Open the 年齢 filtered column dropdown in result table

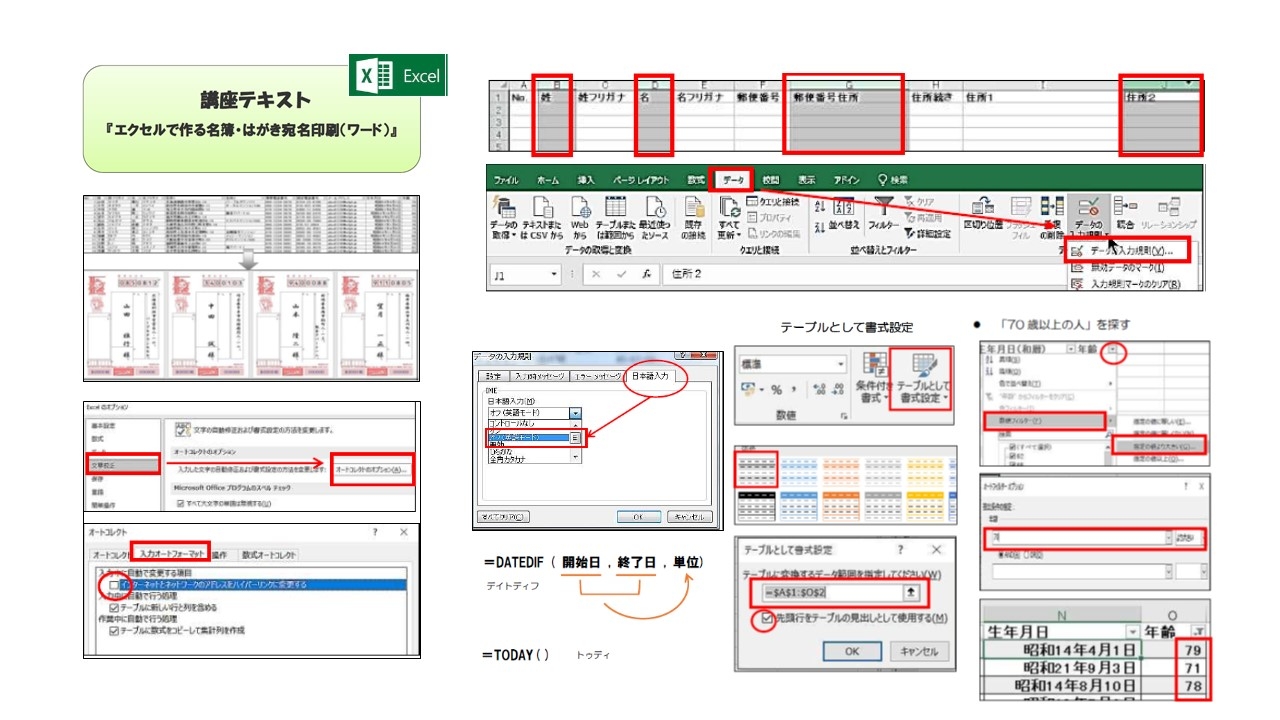pos(1199,632)
